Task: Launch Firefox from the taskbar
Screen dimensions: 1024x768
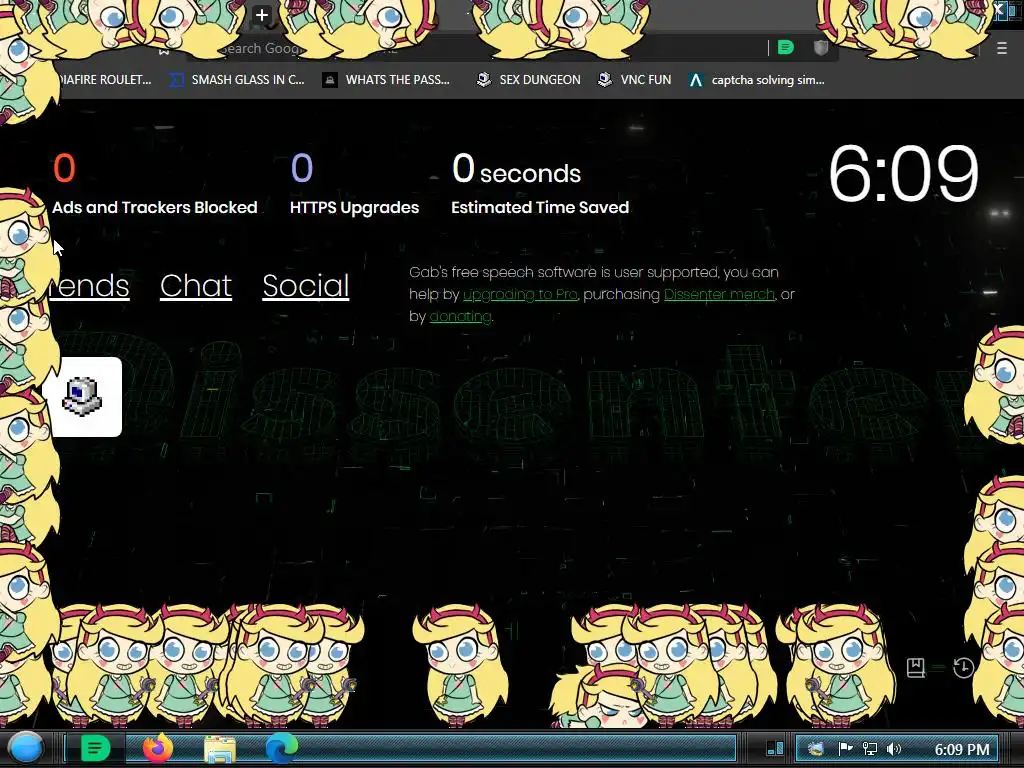Action: [x=157, y=748]
